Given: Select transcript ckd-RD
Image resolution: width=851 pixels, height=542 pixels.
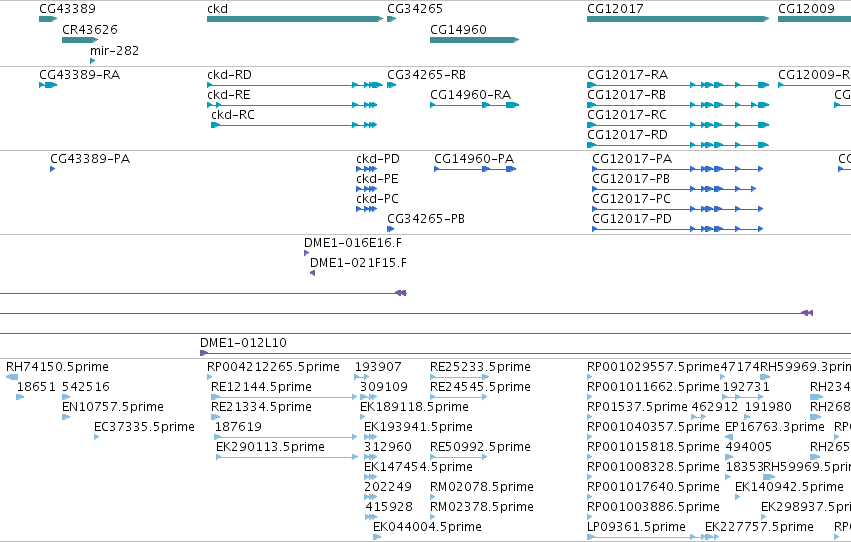Looking at the screenshot, I should (295, 85).
